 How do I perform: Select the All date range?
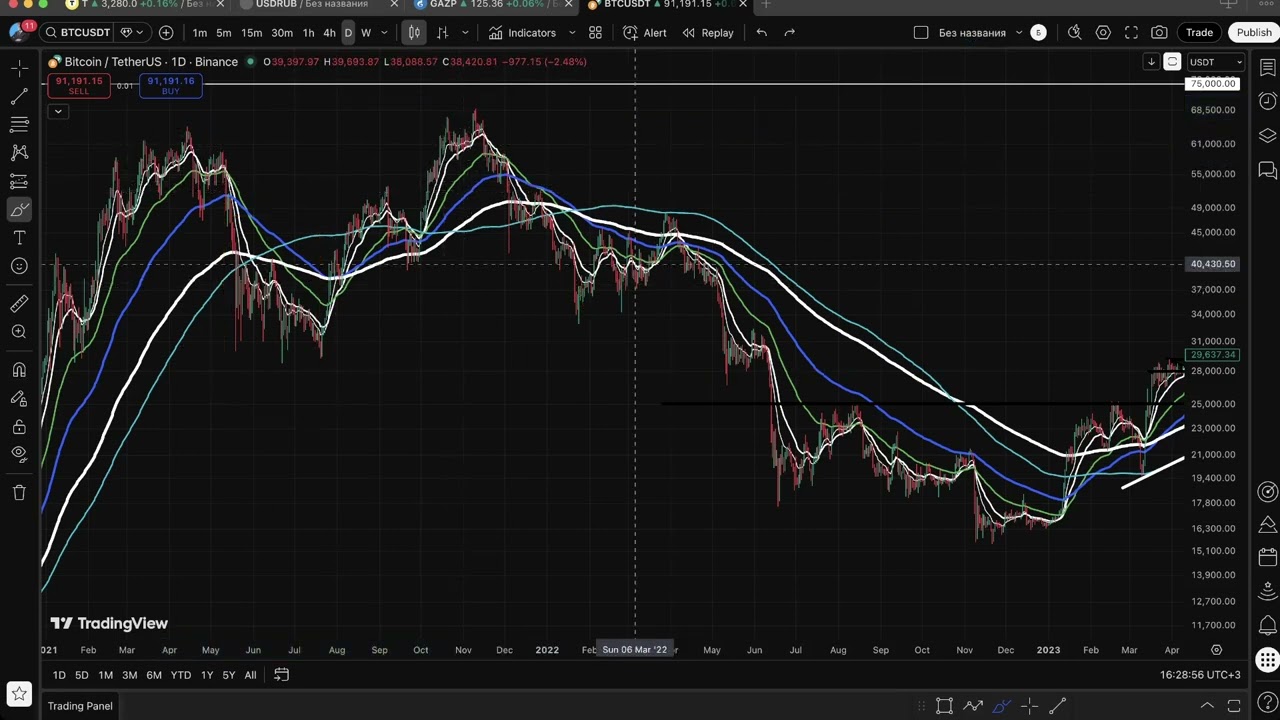click(x=250, y=675)
